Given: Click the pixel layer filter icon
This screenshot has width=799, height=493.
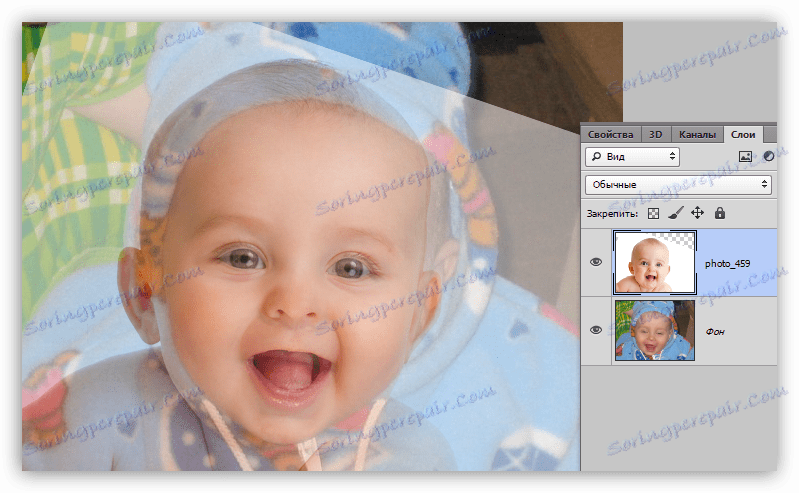Looking at the screenshot, I should [745, 157].
